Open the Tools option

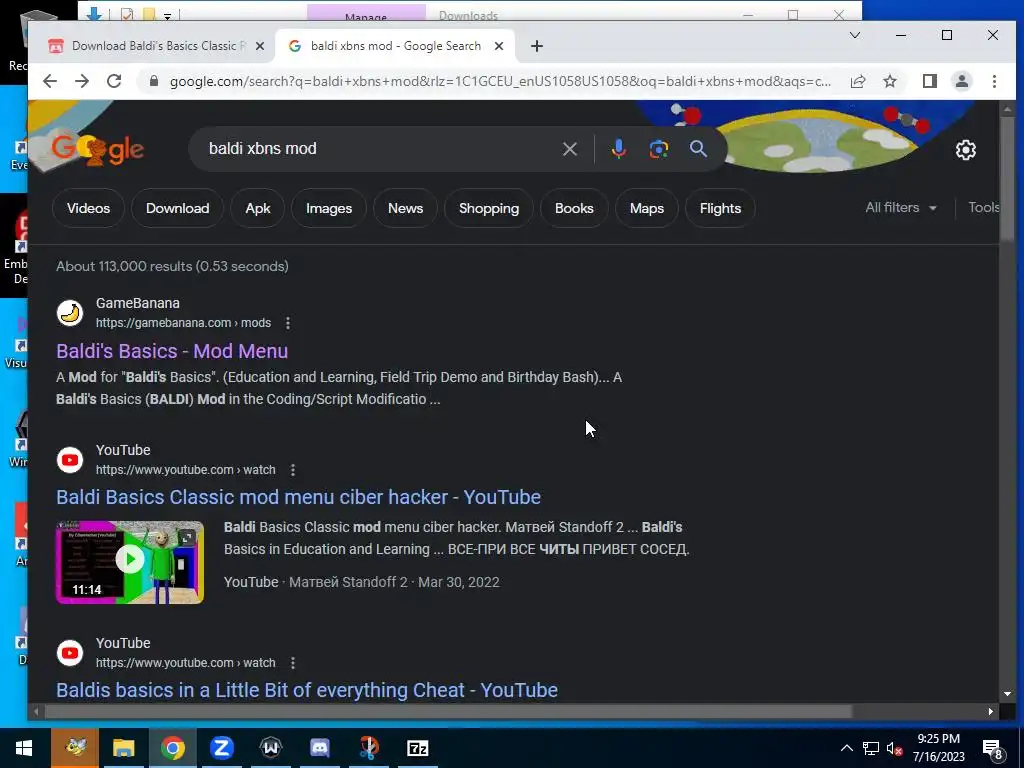click(983, 208)
